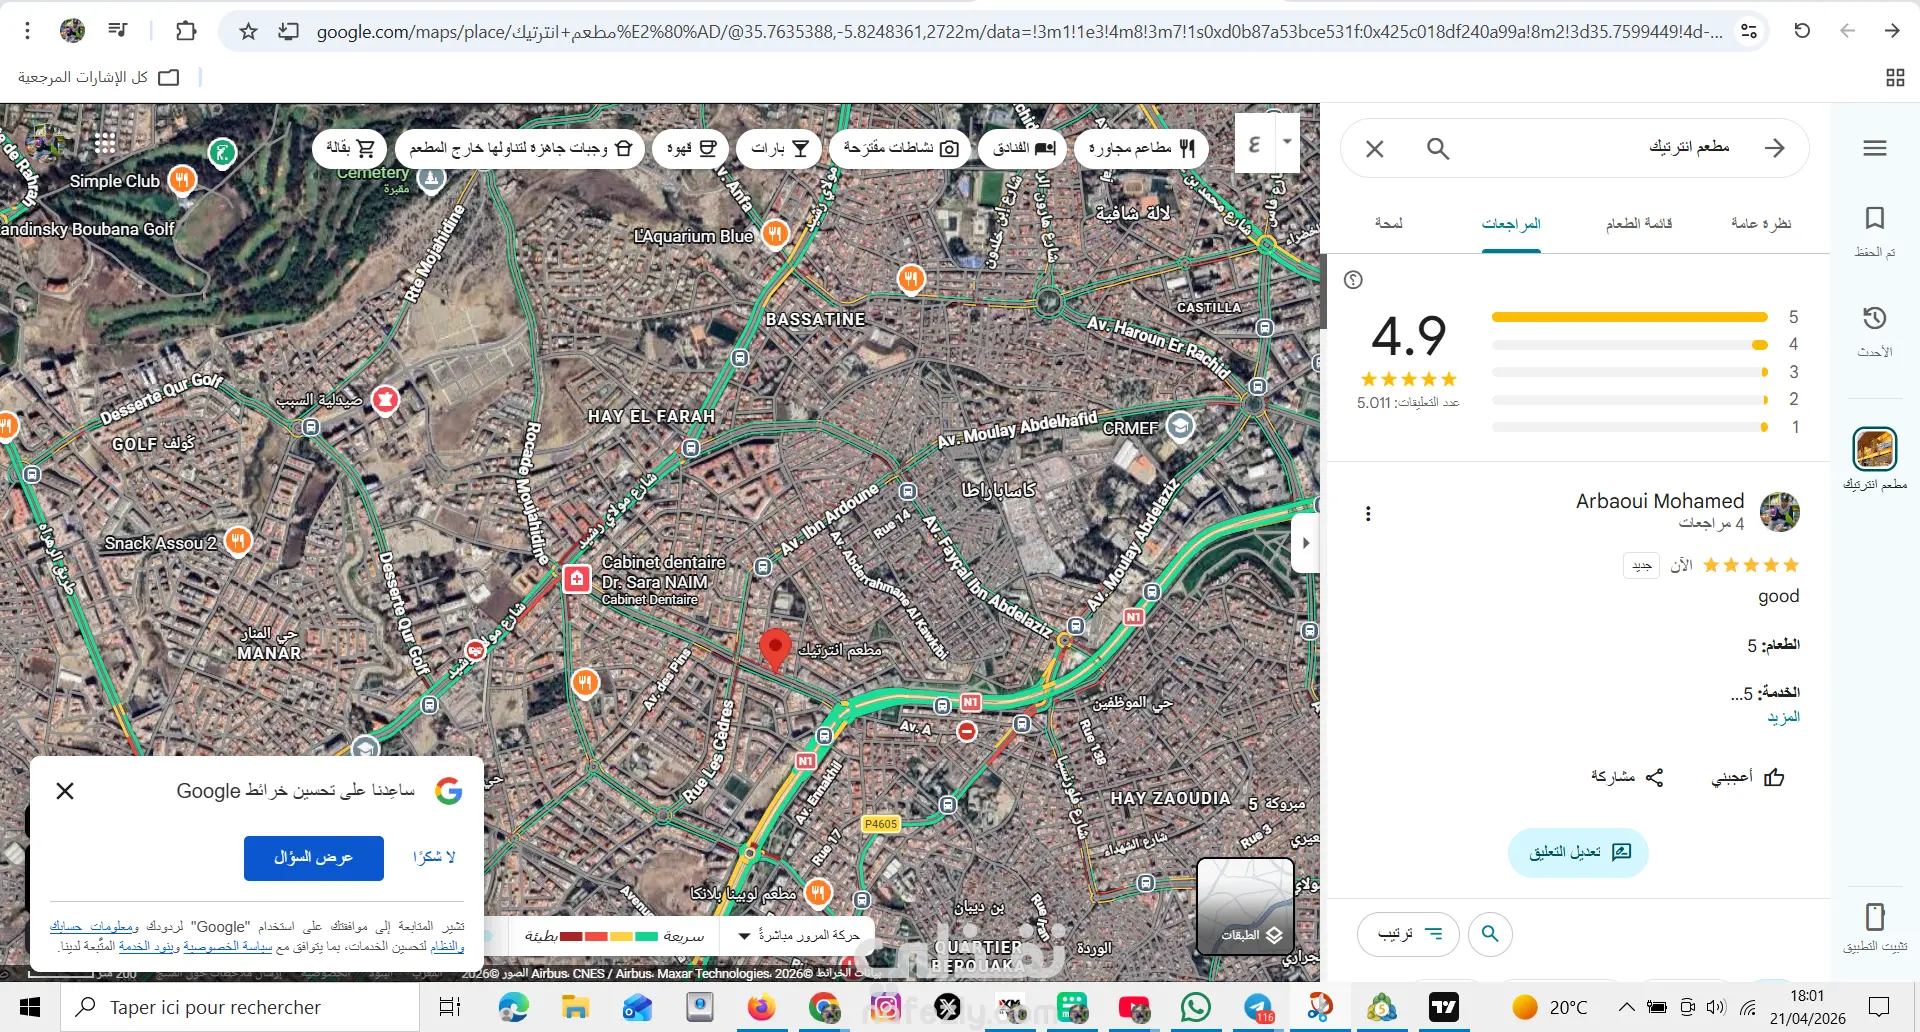This screenshot has width=1920, height=1032.
Task: Toggle the قهوة coffee filter chip
Action: coord(690,148)
